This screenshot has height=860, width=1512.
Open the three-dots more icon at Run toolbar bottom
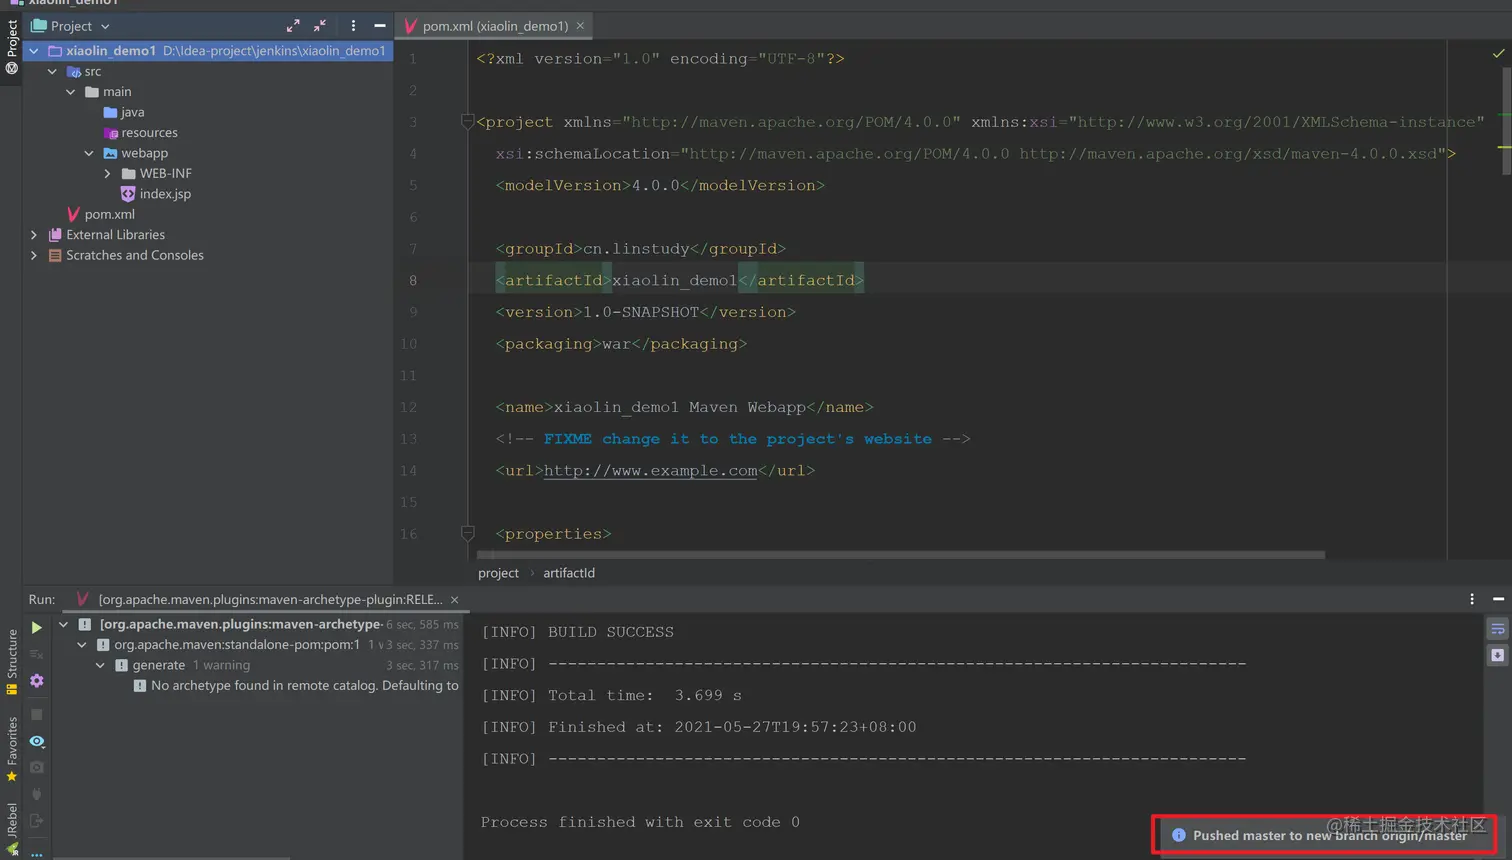click(x=37, y=854)
